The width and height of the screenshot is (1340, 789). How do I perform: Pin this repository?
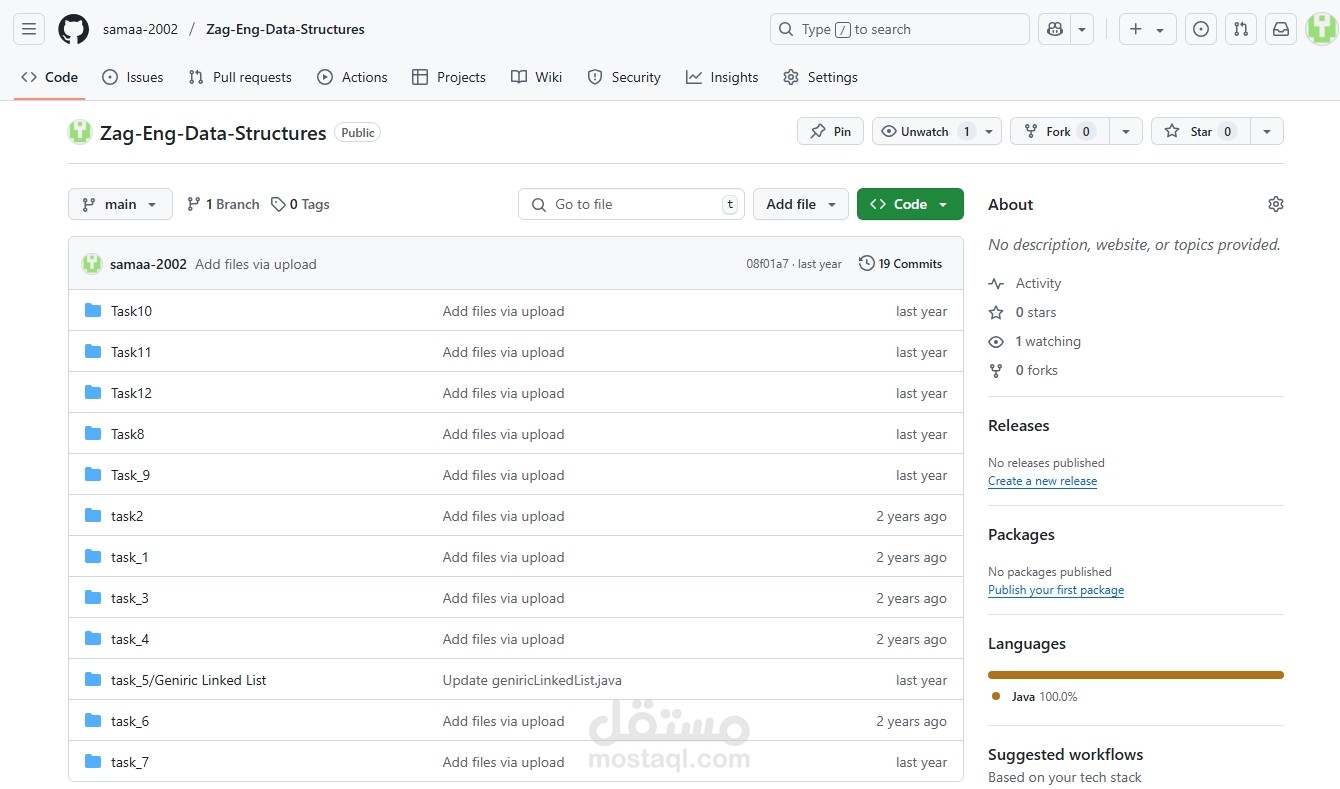(830, 131)
